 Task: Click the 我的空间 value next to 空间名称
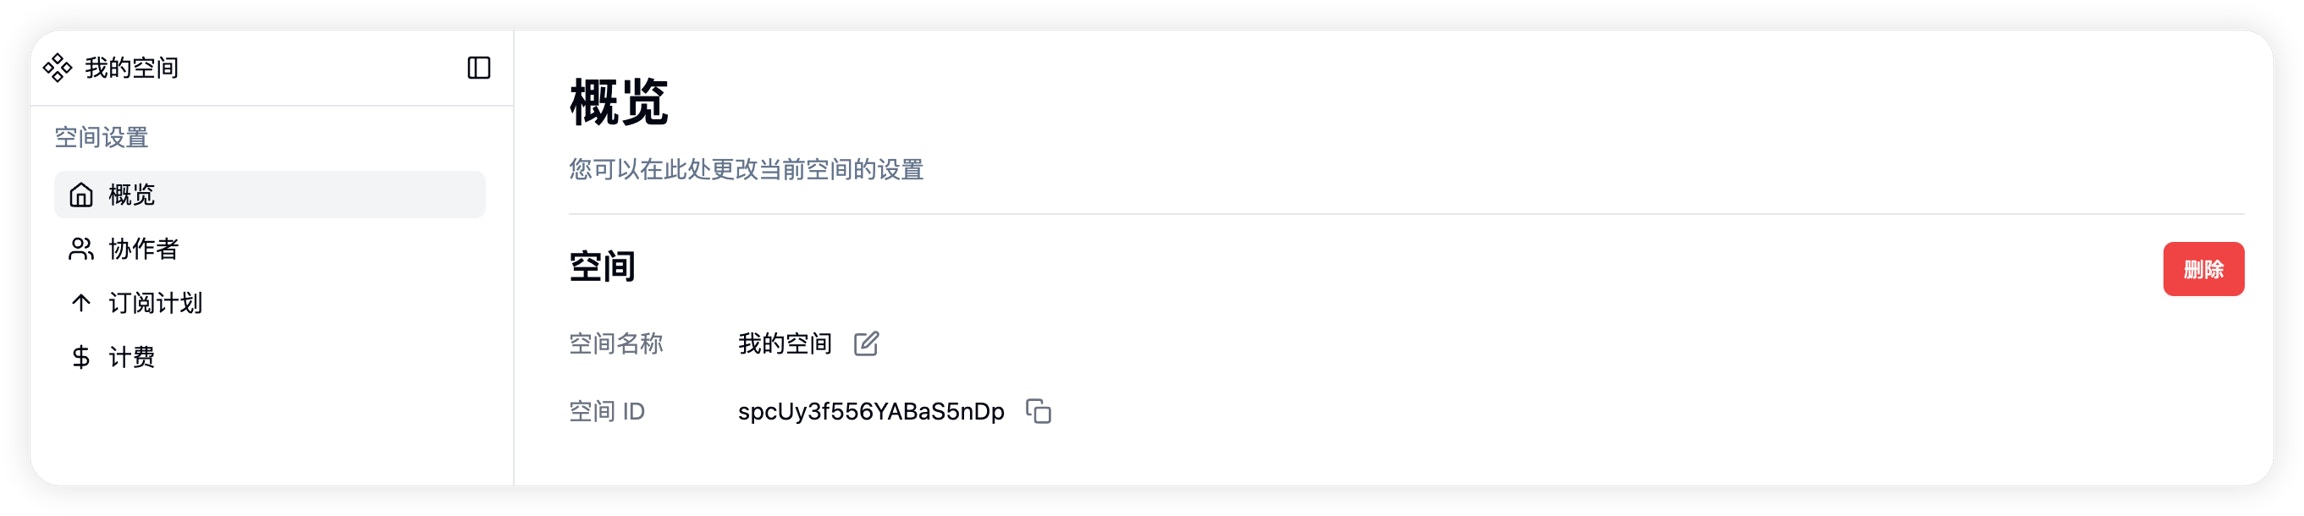tap(785, 343)
